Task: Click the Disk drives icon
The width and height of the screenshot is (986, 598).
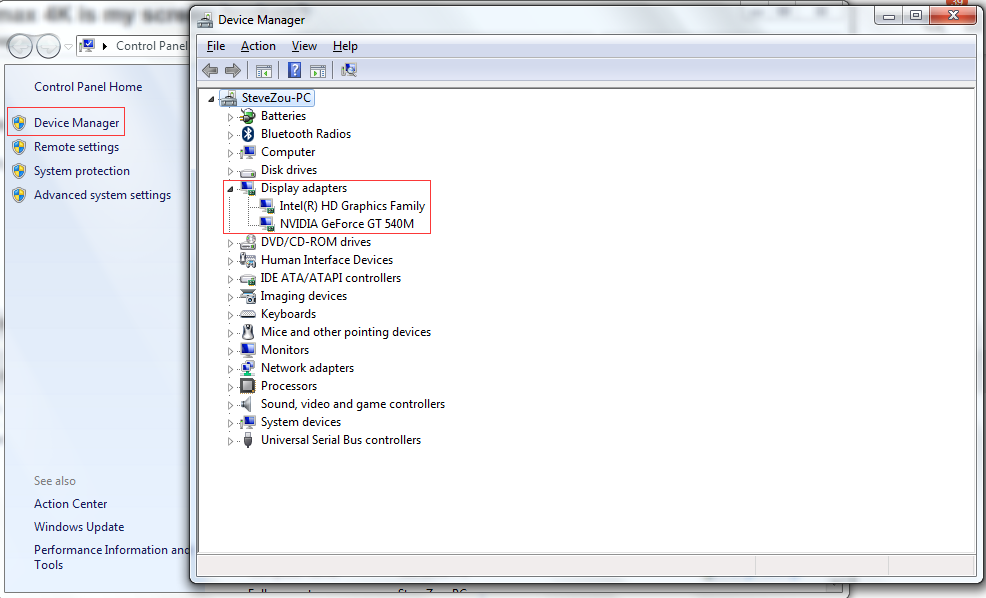Action: click(x=248, y=171)
